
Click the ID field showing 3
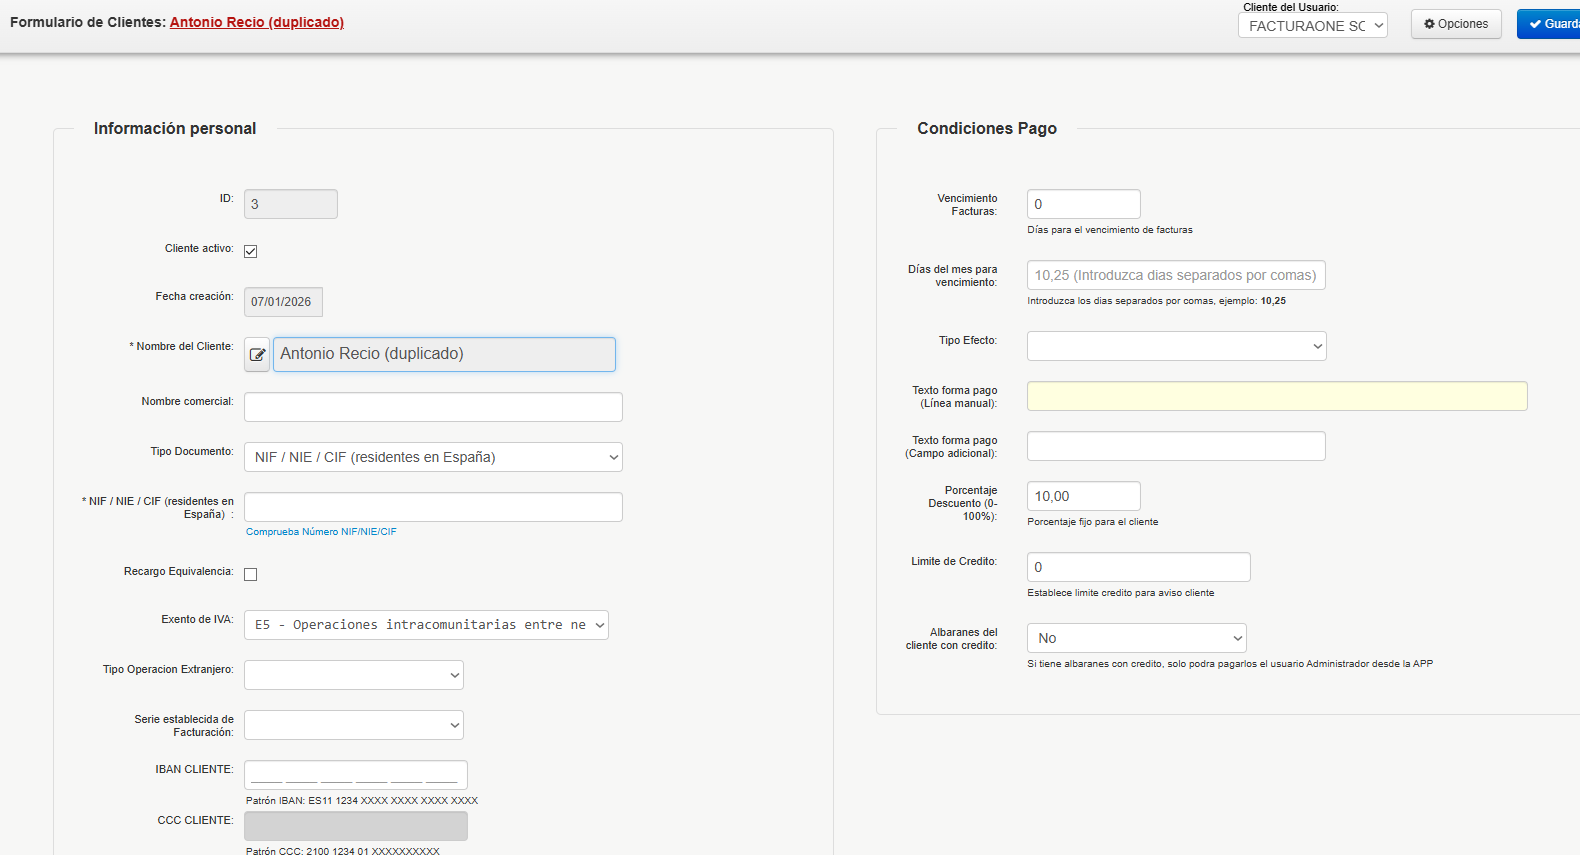pyautogui.click(x=291, y=204)
